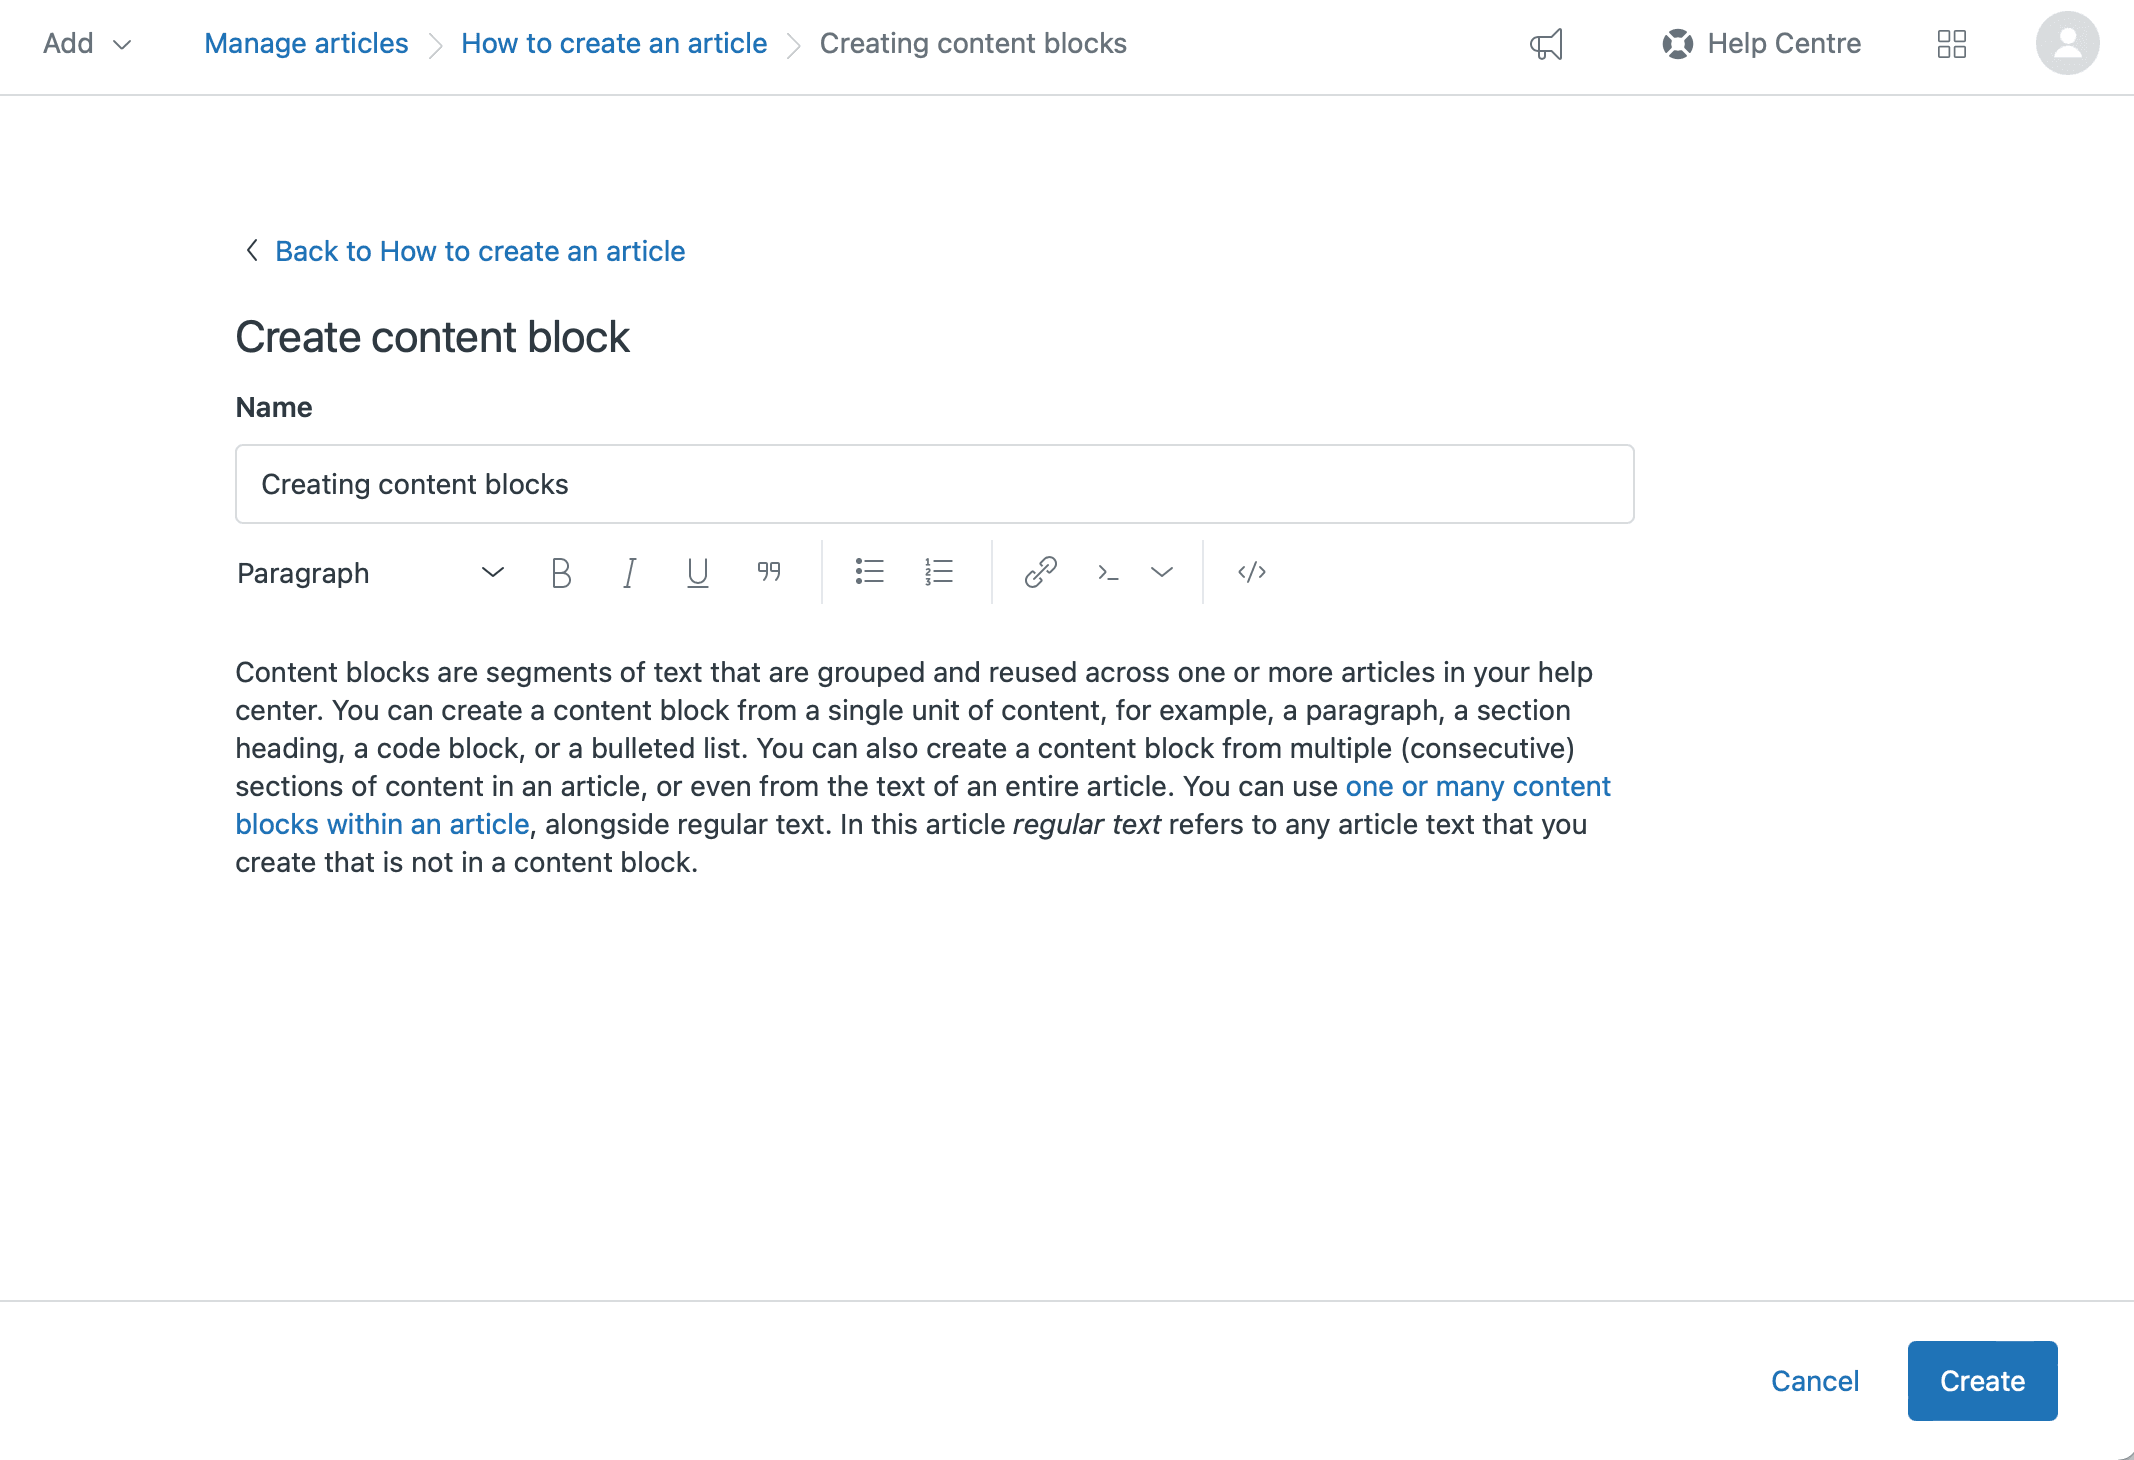Click the announcement megaphone icon
The image size is (2134, 1460).
(1547, 44)
